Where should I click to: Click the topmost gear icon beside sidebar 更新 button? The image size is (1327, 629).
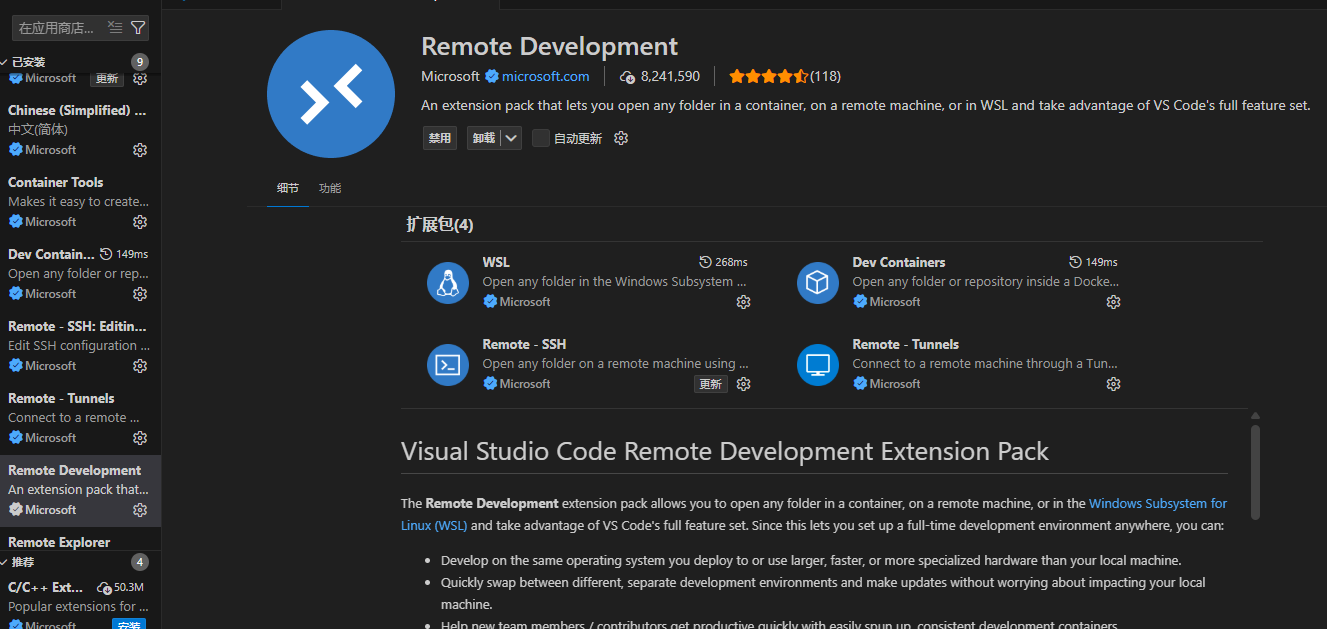coord(140,78)
